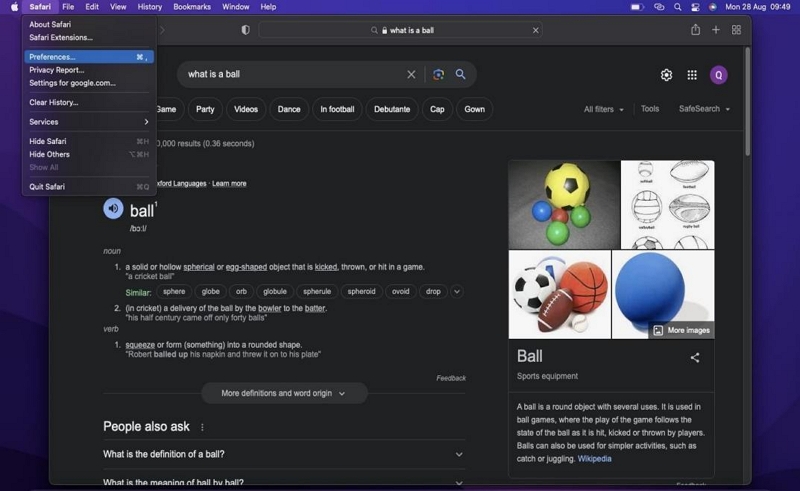Click the date and time in menu bar
This screenshot has width=800, height=491.
[x=758, y=7]
